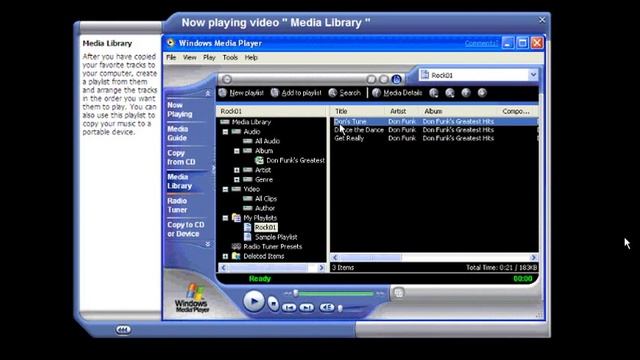Open the Rock01 playlist dropdown
The width and height of the screenshot is (640, 360).
[533, 75]
